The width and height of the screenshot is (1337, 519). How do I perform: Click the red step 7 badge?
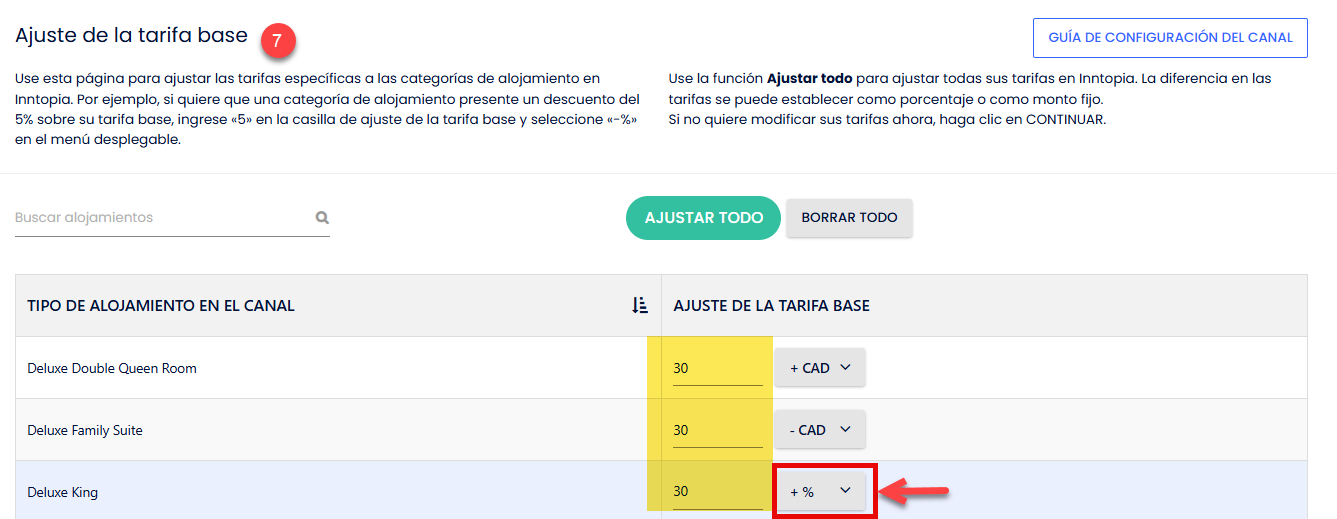(x=279, y=41)
